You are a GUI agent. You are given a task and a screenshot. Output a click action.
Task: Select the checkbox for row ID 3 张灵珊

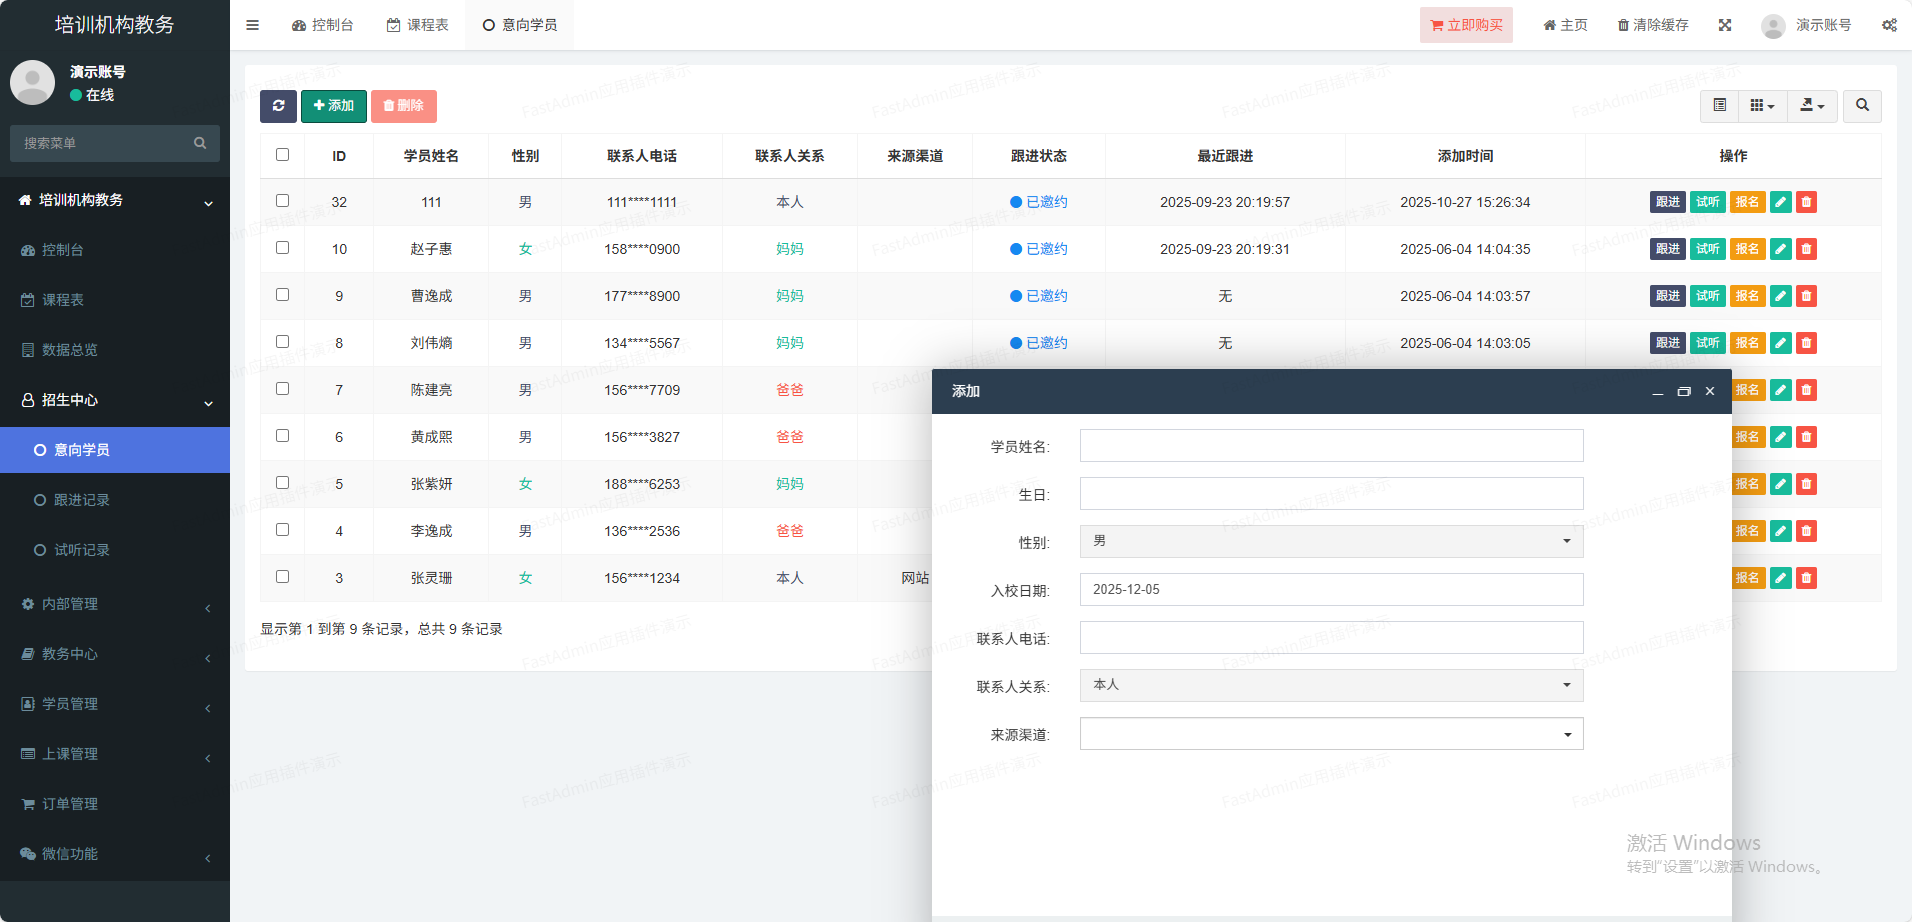pyautogui.click(x=282, y=577)
